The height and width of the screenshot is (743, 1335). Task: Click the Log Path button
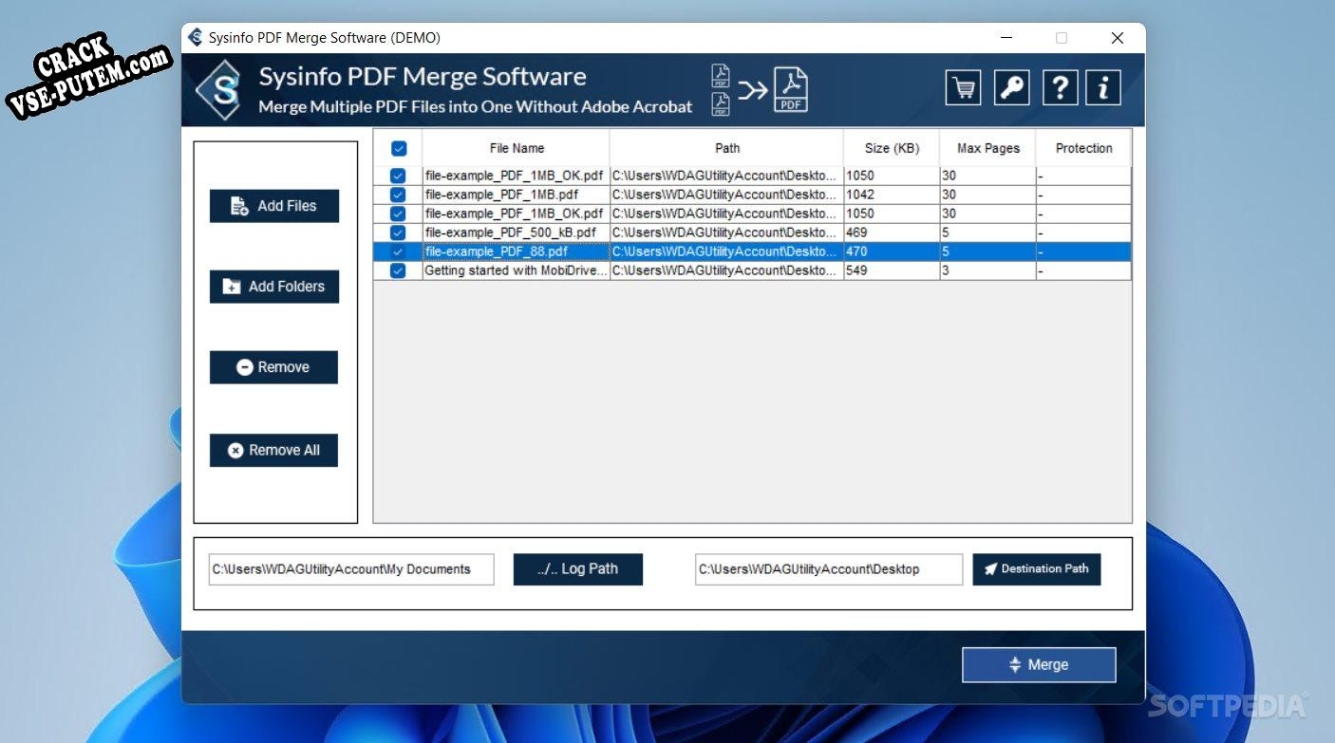[x=578, y=569]
